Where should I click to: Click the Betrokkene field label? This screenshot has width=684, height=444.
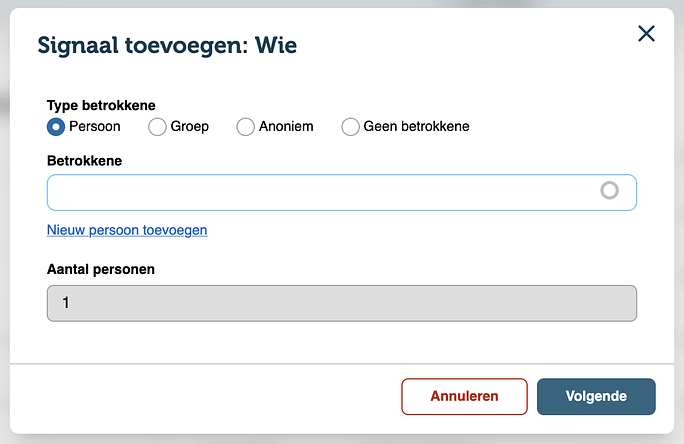click(85, 161)
